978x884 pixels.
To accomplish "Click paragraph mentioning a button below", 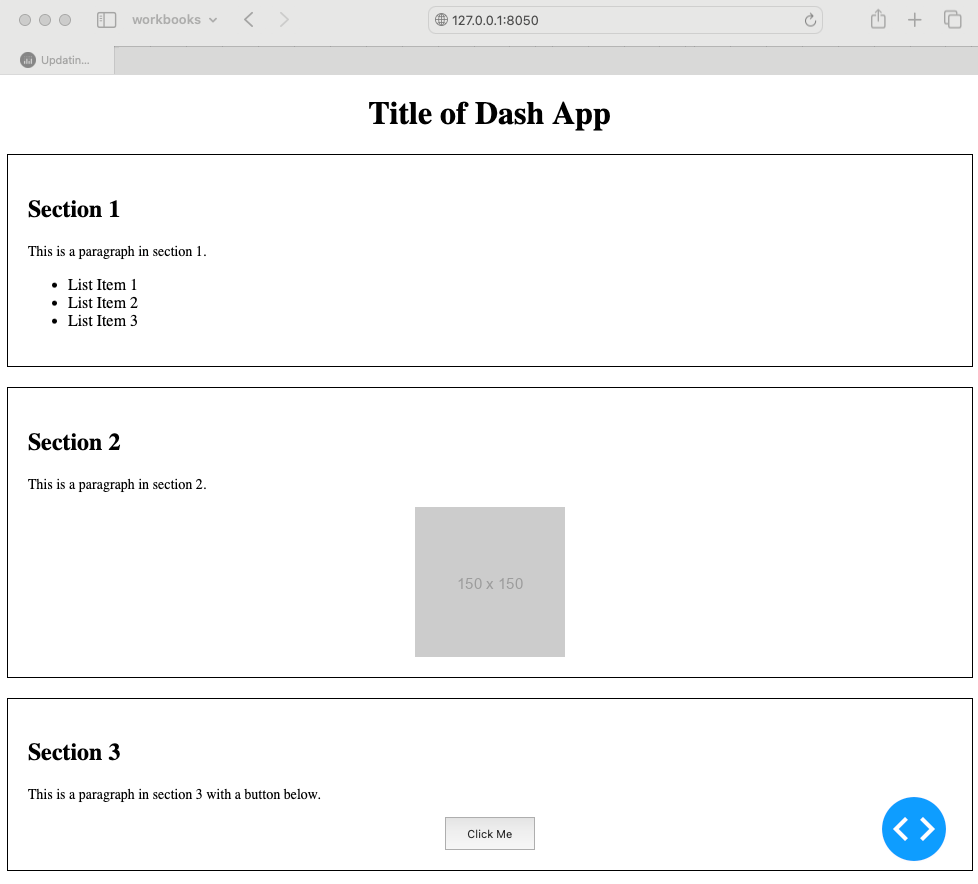I will tap(175, 794).
